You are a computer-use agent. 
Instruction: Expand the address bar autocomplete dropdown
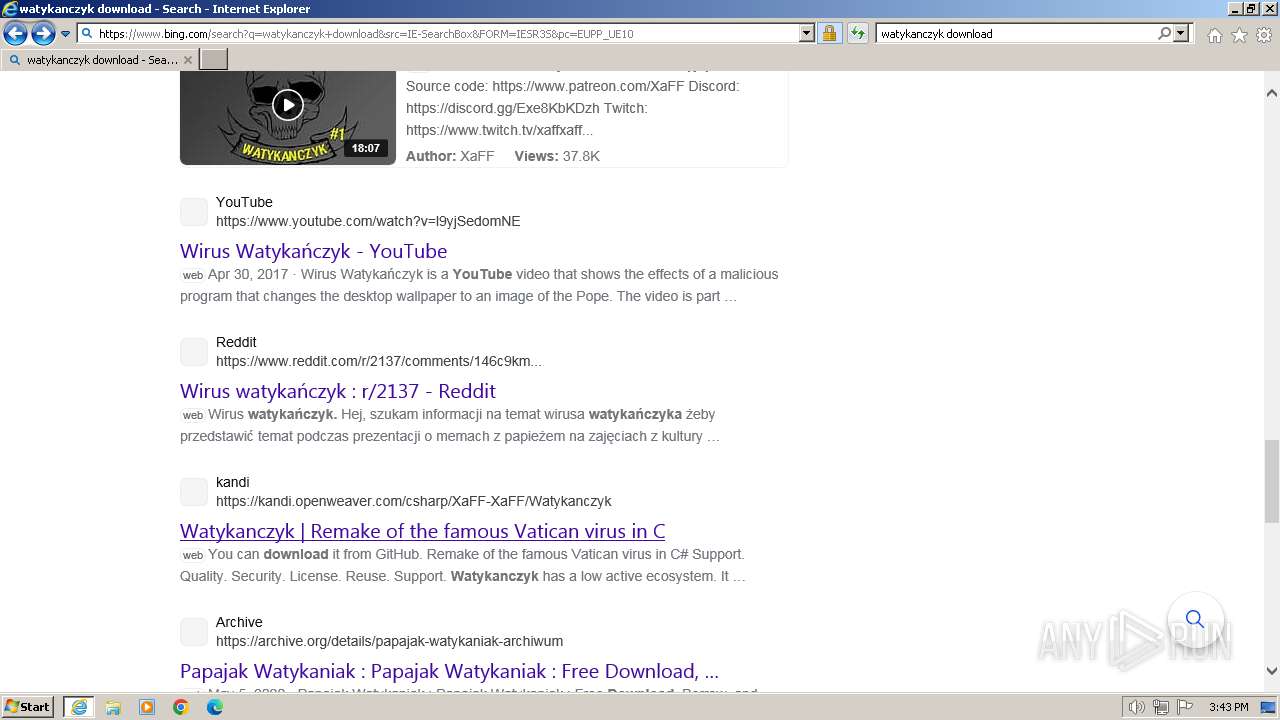click(x=806, y=33)
